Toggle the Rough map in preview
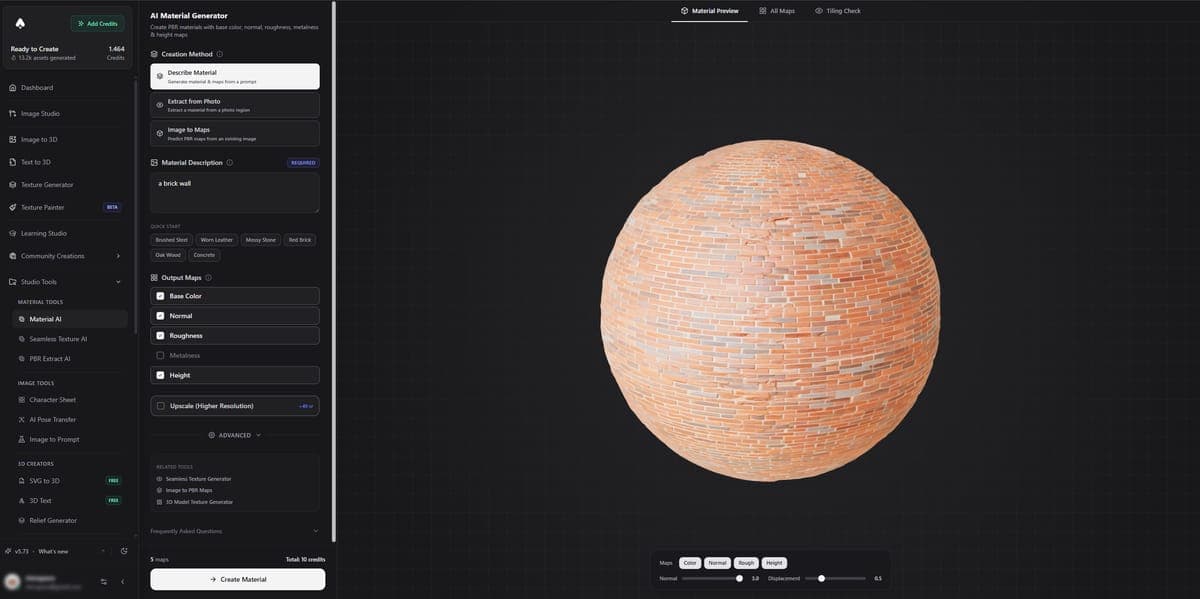Screen dimensions: 1200x599 [746, 563]
